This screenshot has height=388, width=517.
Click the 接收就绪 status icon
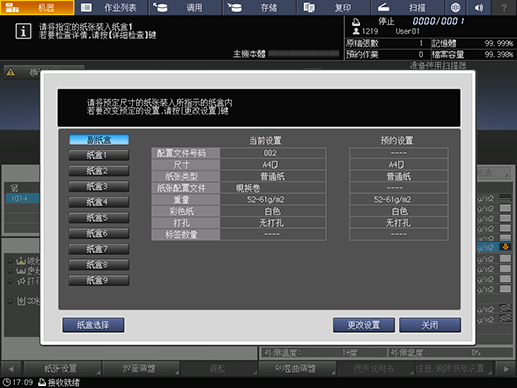42,382
